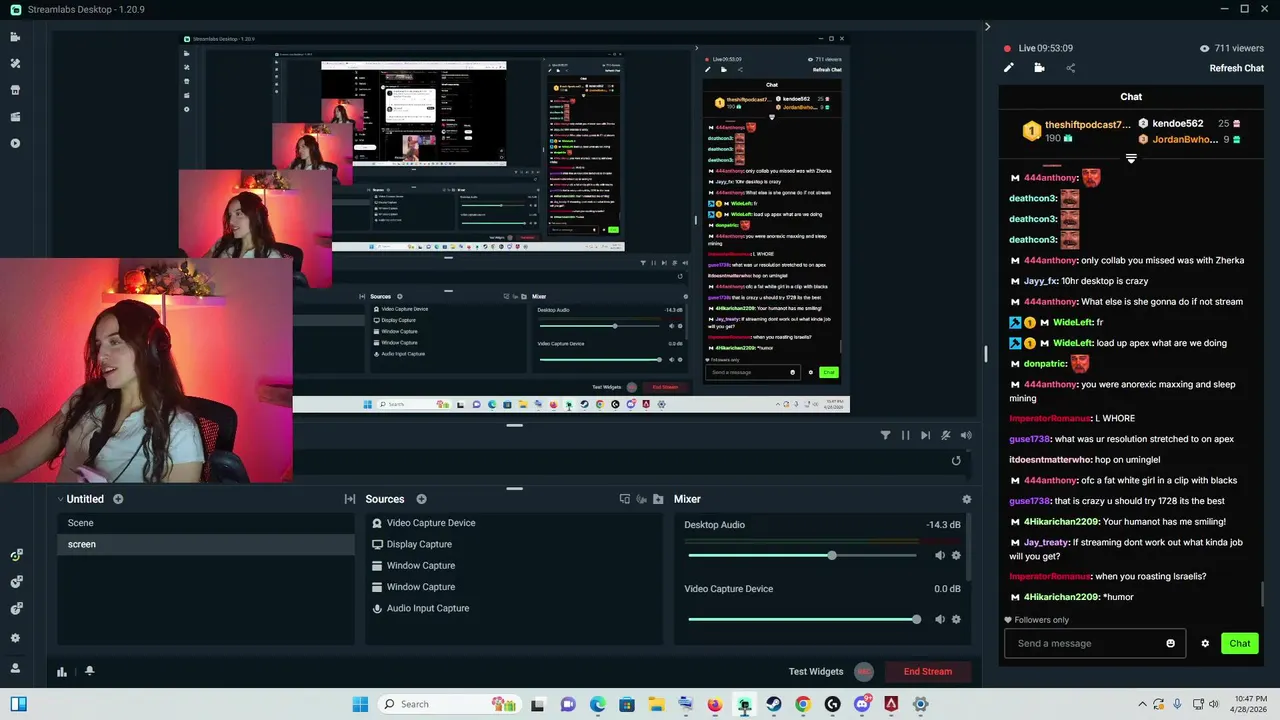Skip alert with the skip-next icon
The image size is (1280, 720).
pos(925,435)
